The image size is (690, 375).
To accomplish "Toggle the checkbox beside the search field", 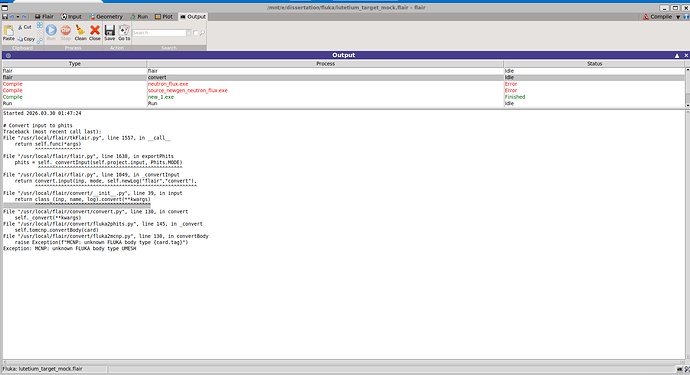I will coord(195,33).
